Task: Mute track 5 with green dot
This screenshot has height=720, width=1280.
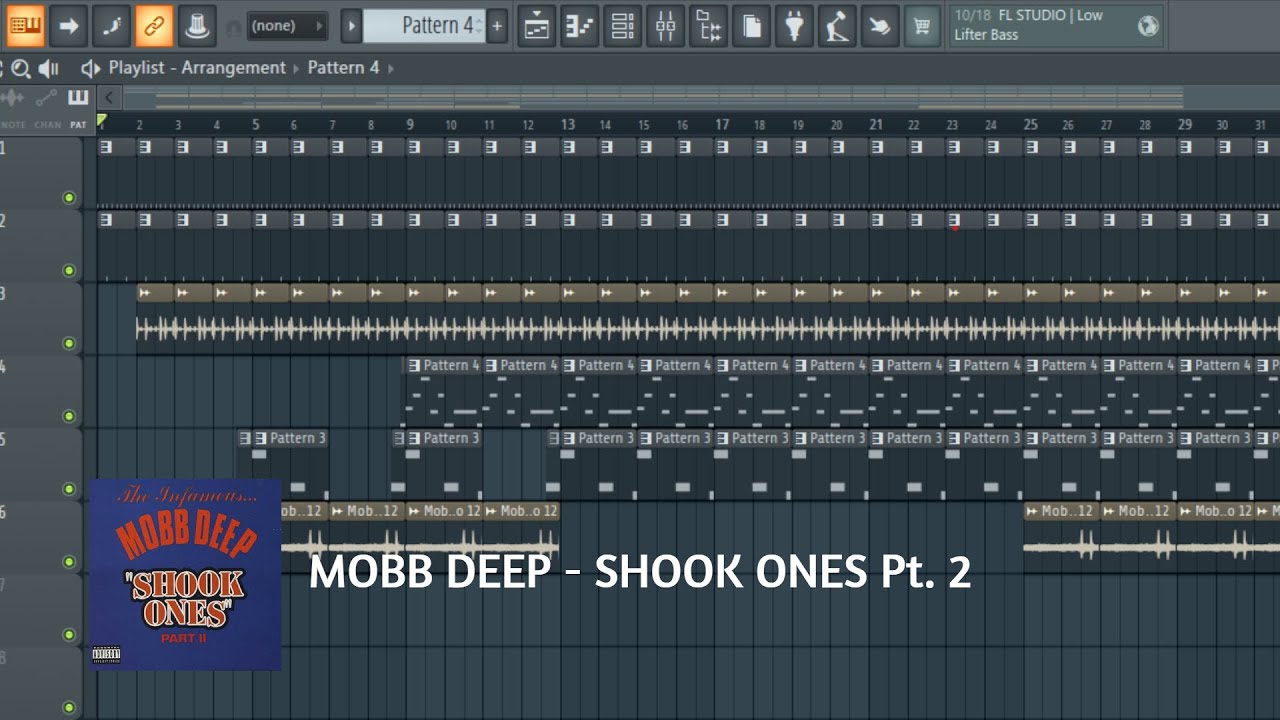Action: 69,489
